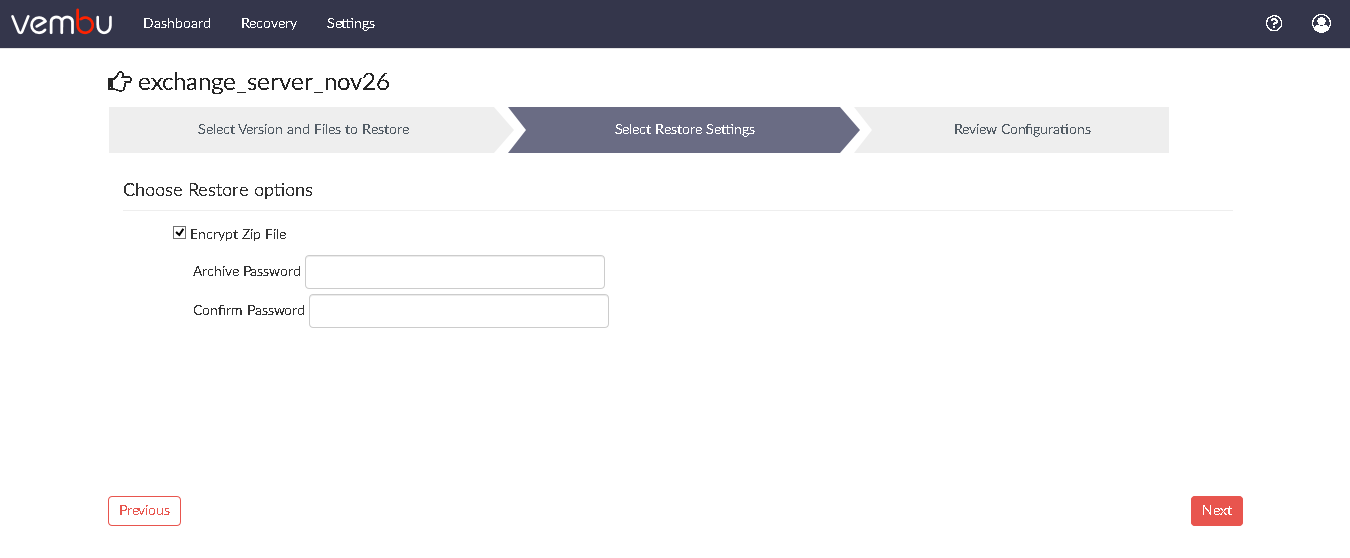Click the Previous button
Viewport: 1350px width, 558px height.
144,511
